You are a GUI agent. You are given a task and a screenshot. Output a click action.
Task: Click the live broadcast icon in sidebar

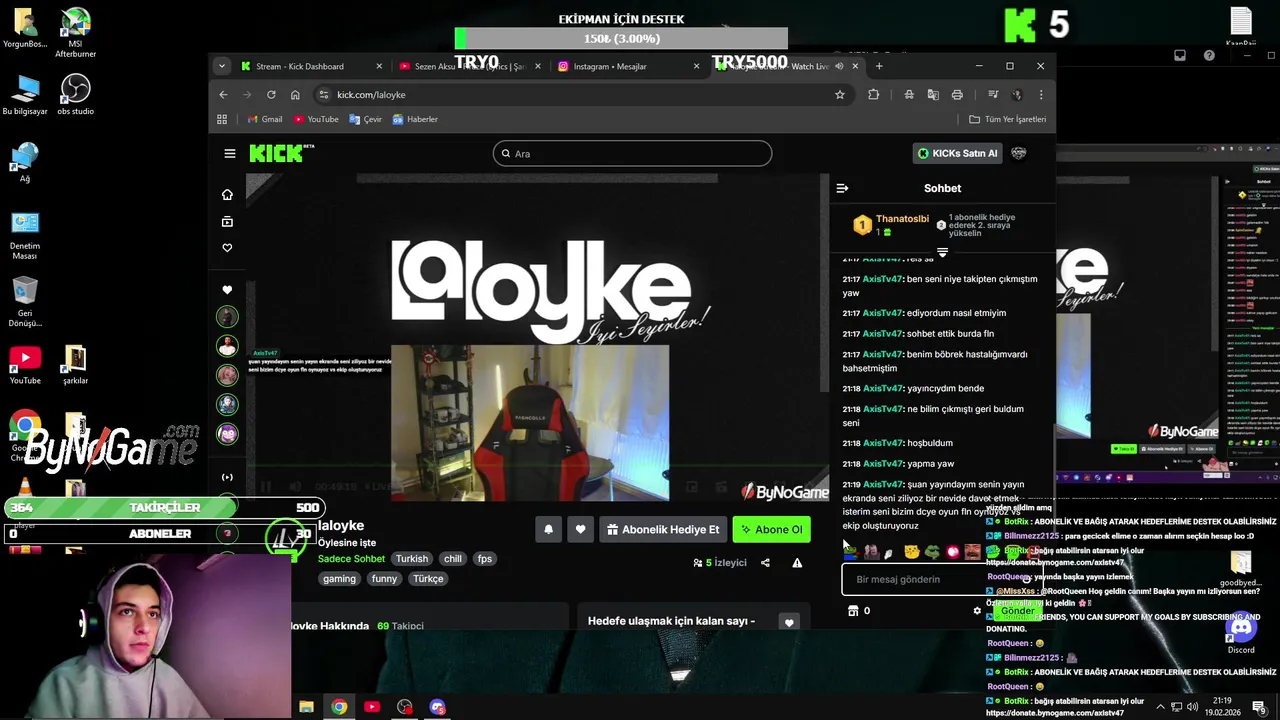click(x=227, y=477)
